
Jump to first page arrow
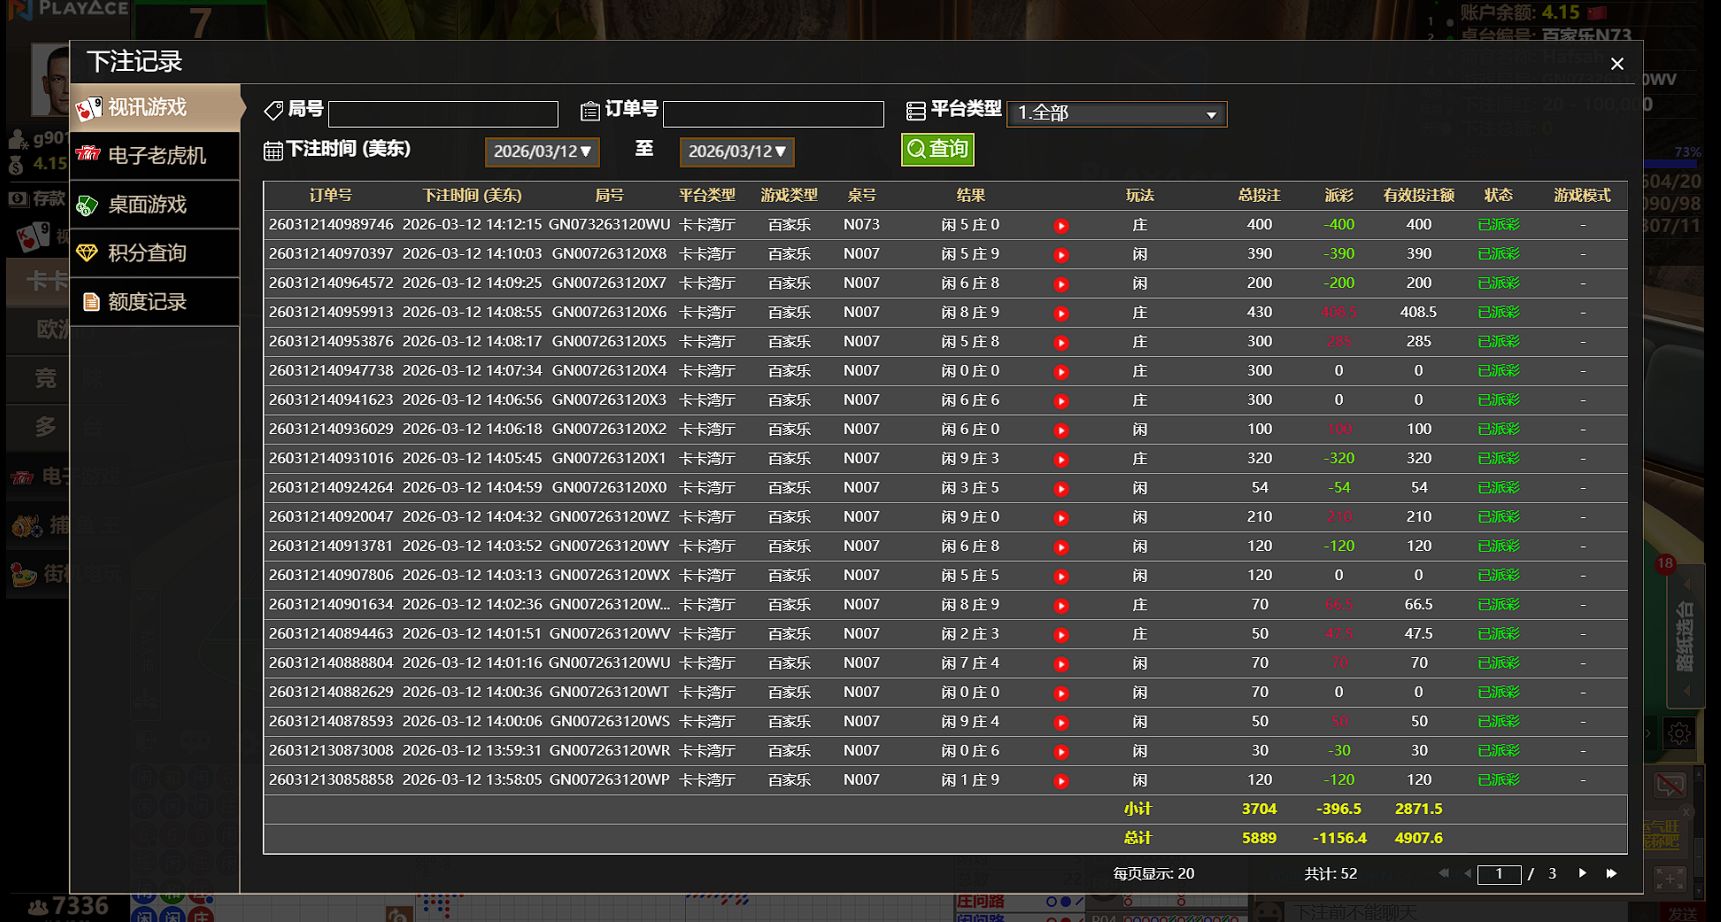(x=1443, y=873)
